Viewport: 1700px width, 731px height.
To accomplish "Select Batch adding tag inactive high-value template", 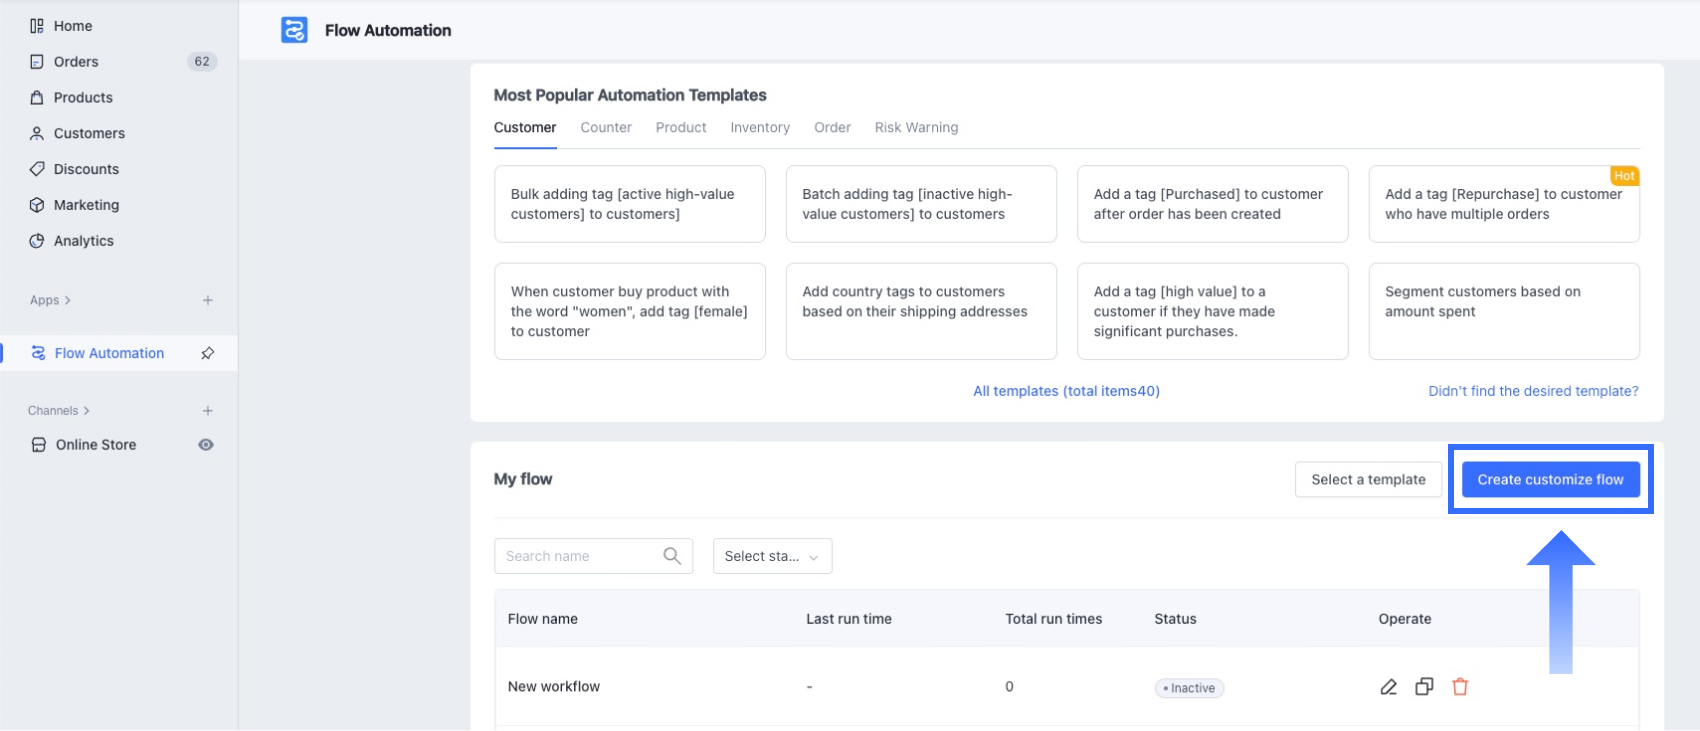I will [x=921, y=204].
